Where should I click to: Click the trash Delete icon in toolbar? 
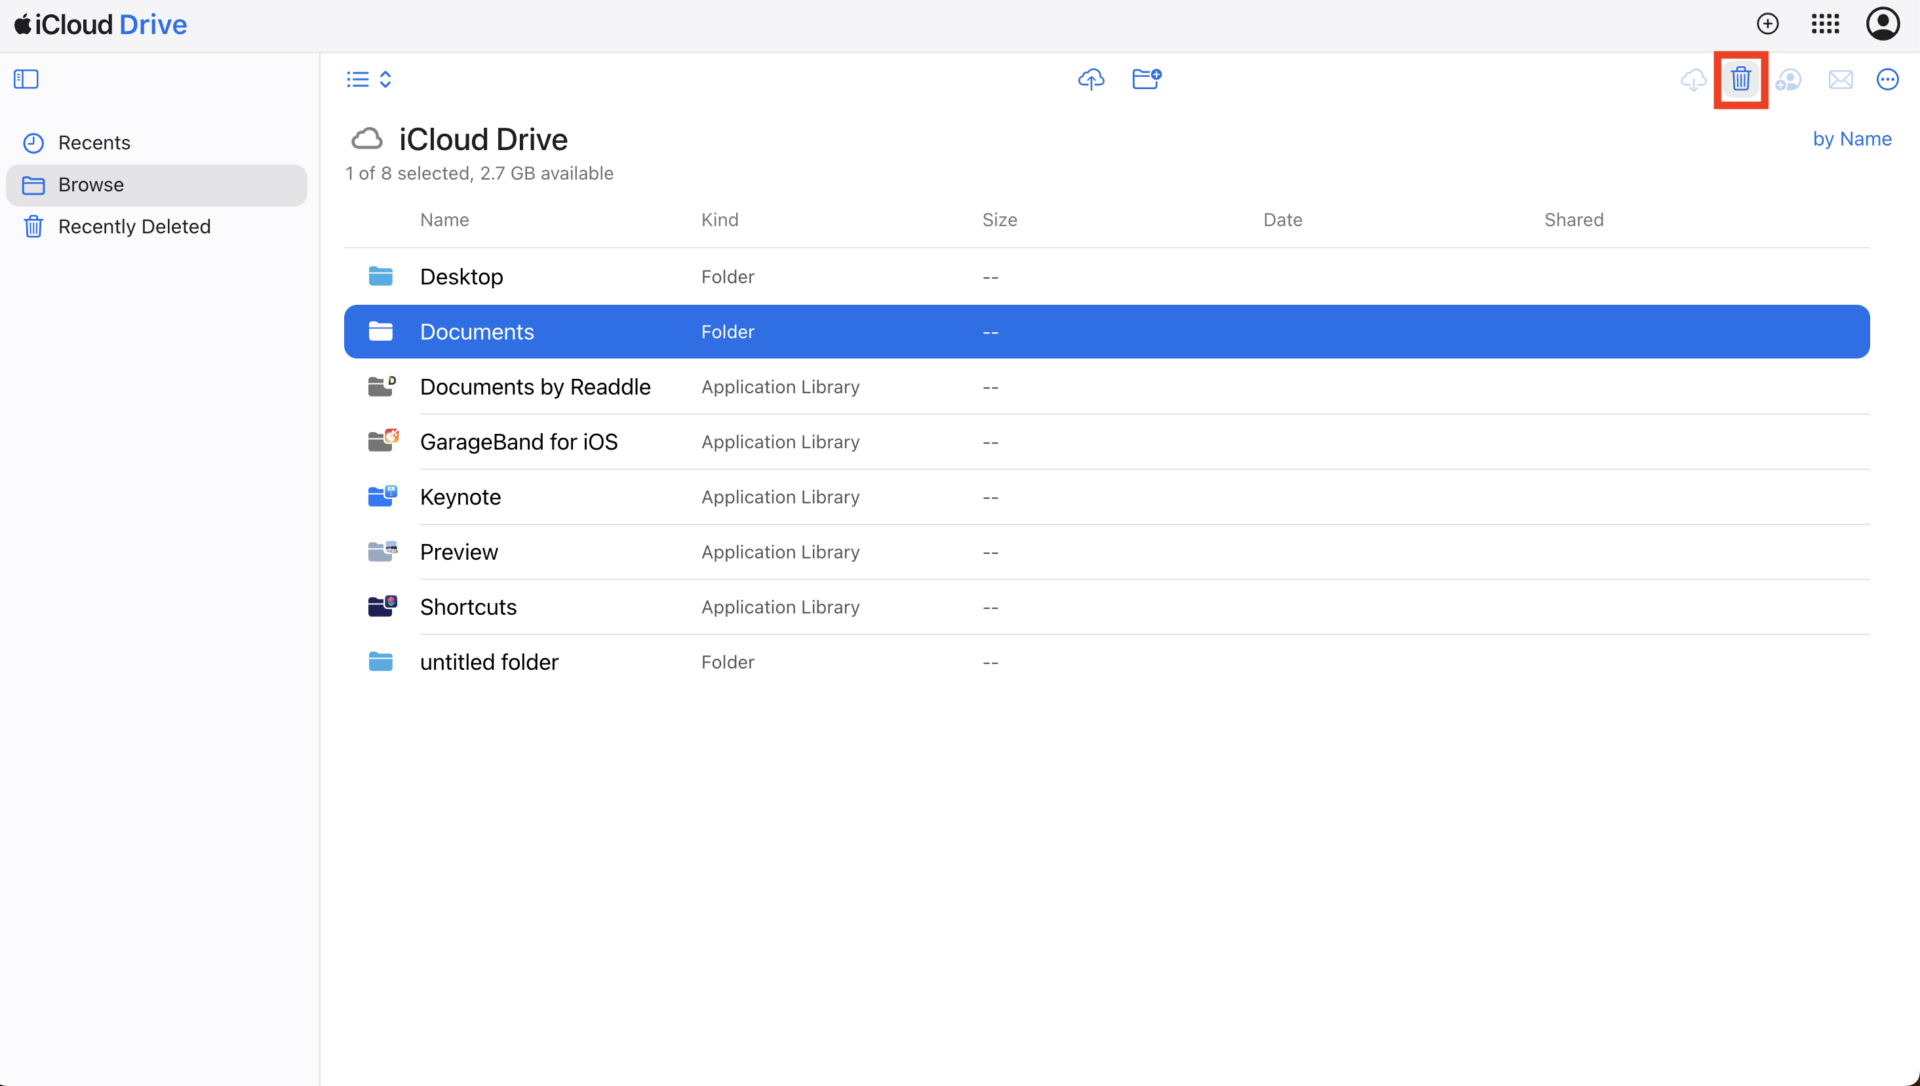point(1740,79)
